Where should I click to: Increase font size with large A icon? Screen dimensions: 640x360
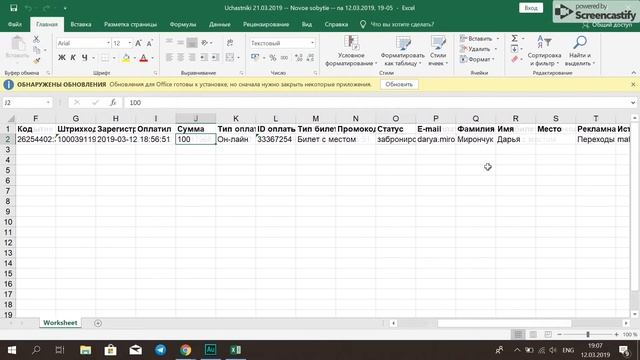[138, 43]
